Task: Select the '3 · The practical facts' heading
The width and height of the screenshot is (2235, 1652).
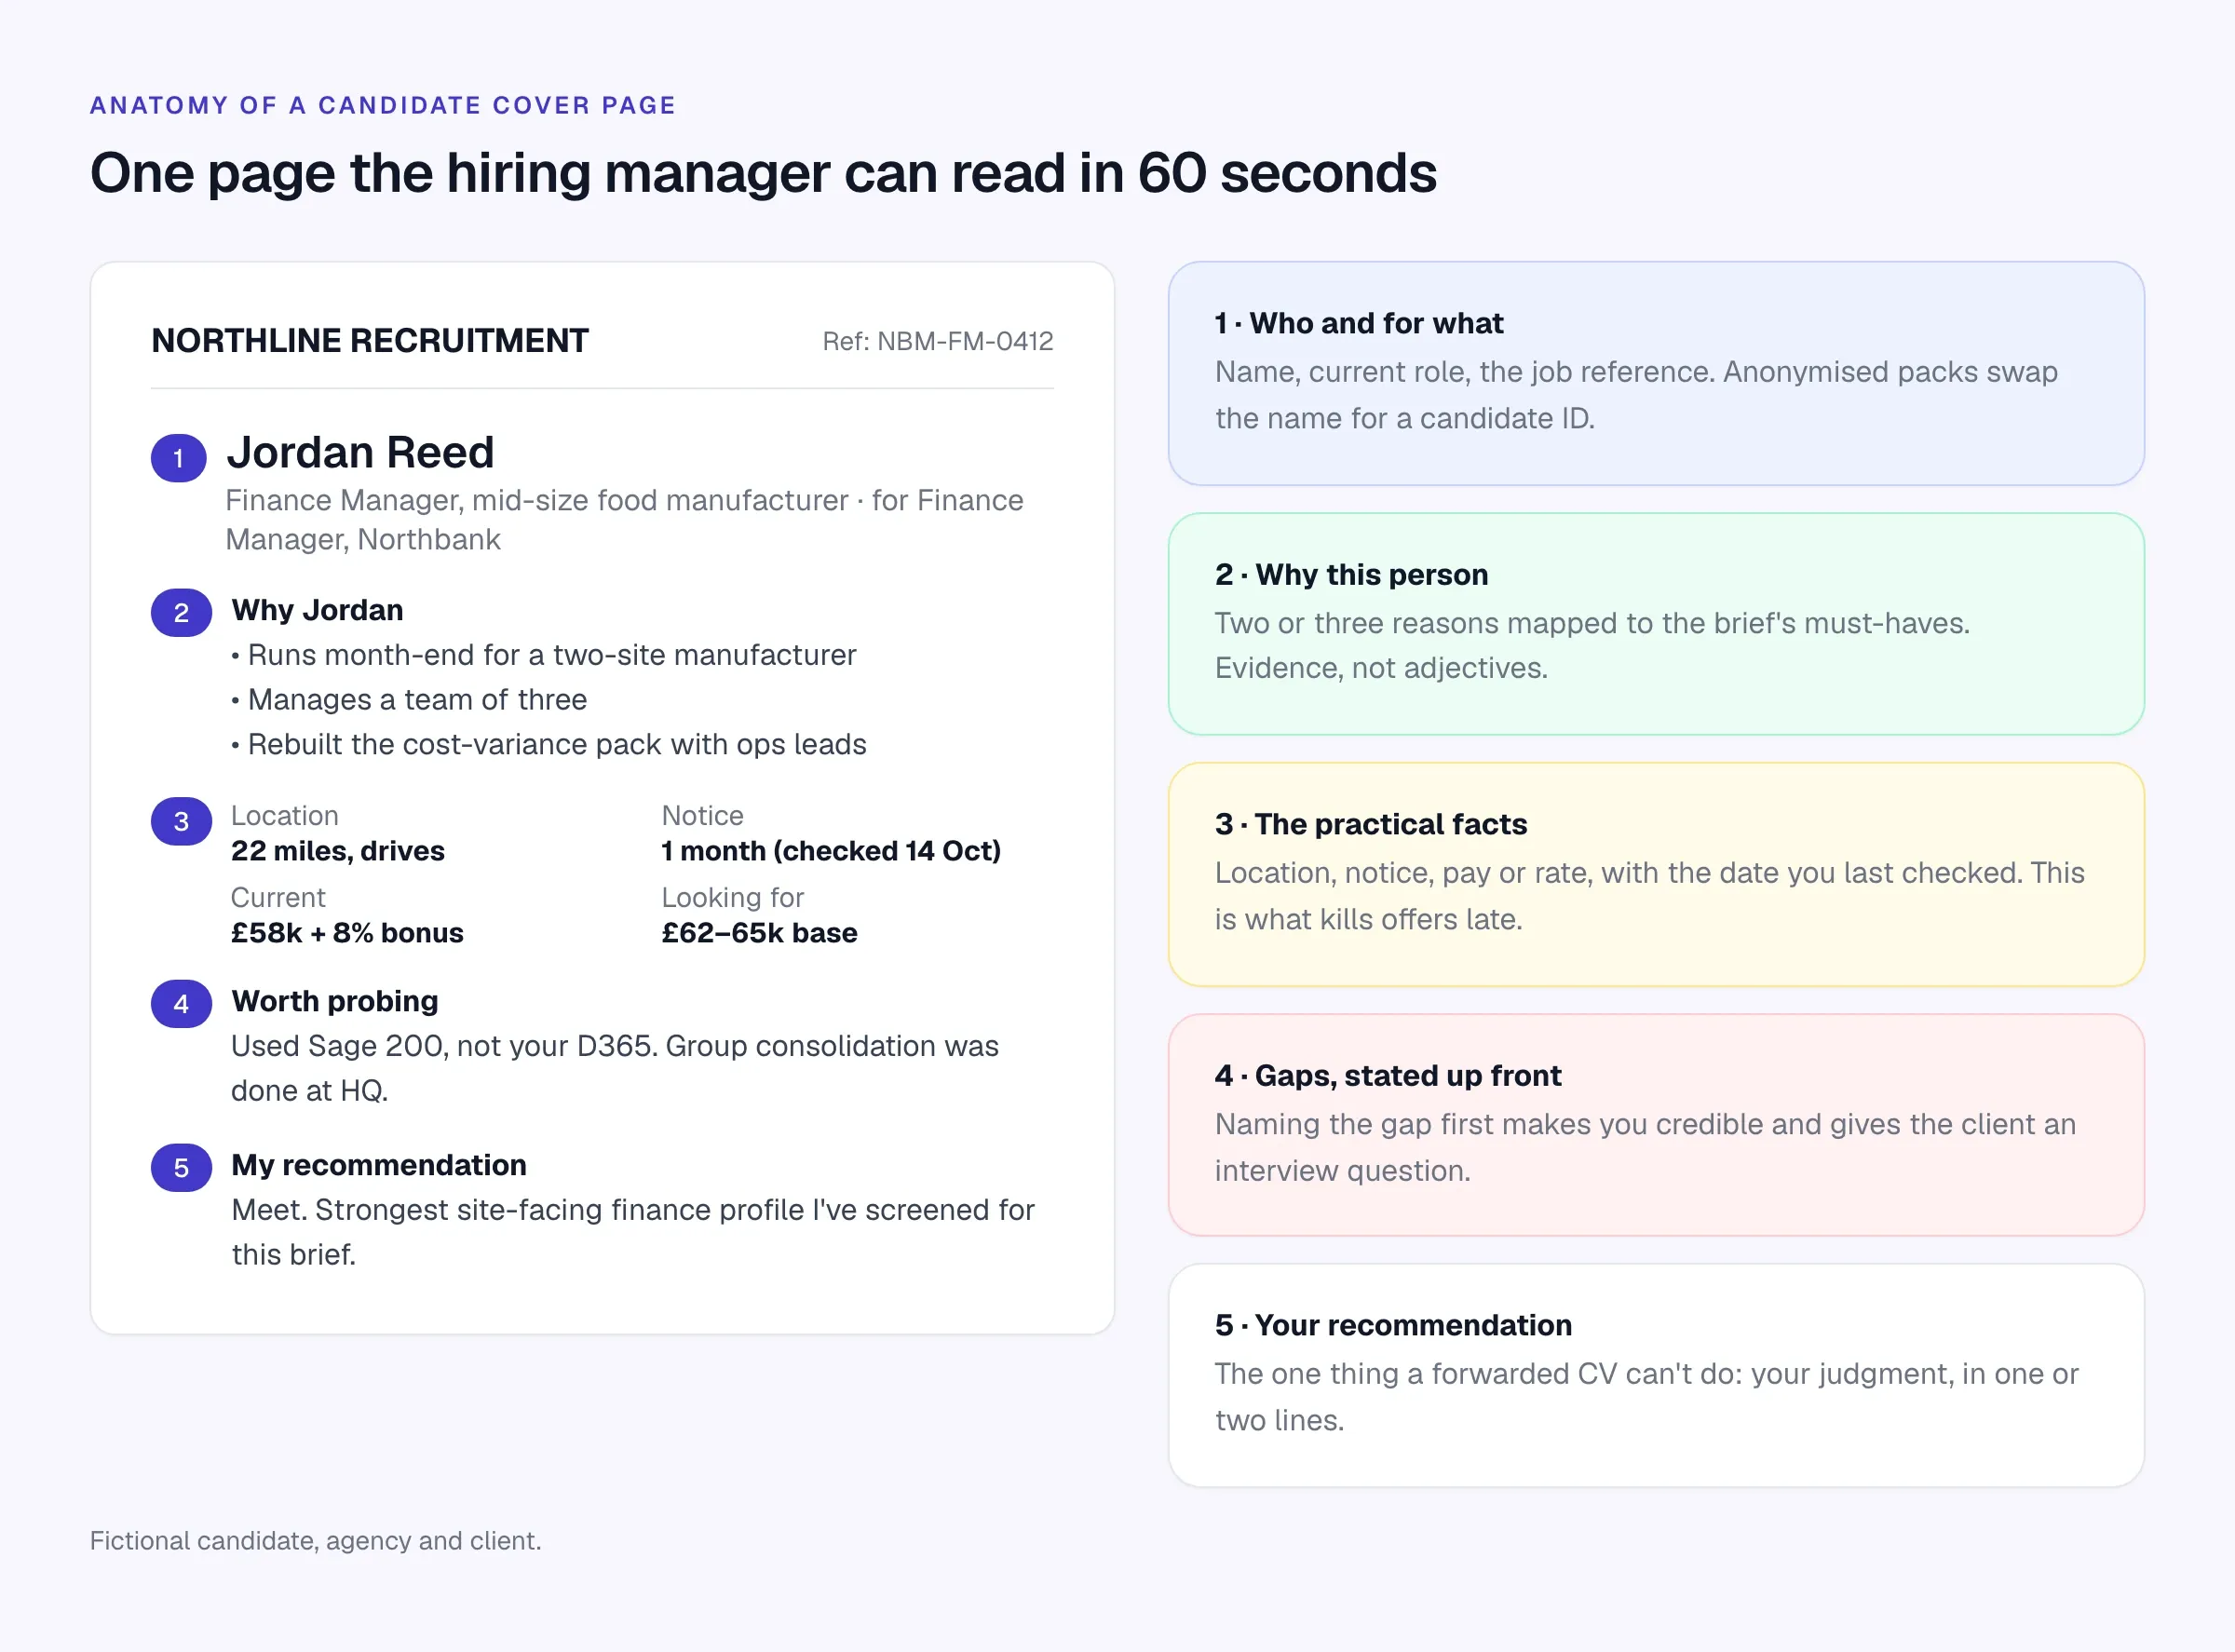Action: click(x=1371, y=824)
